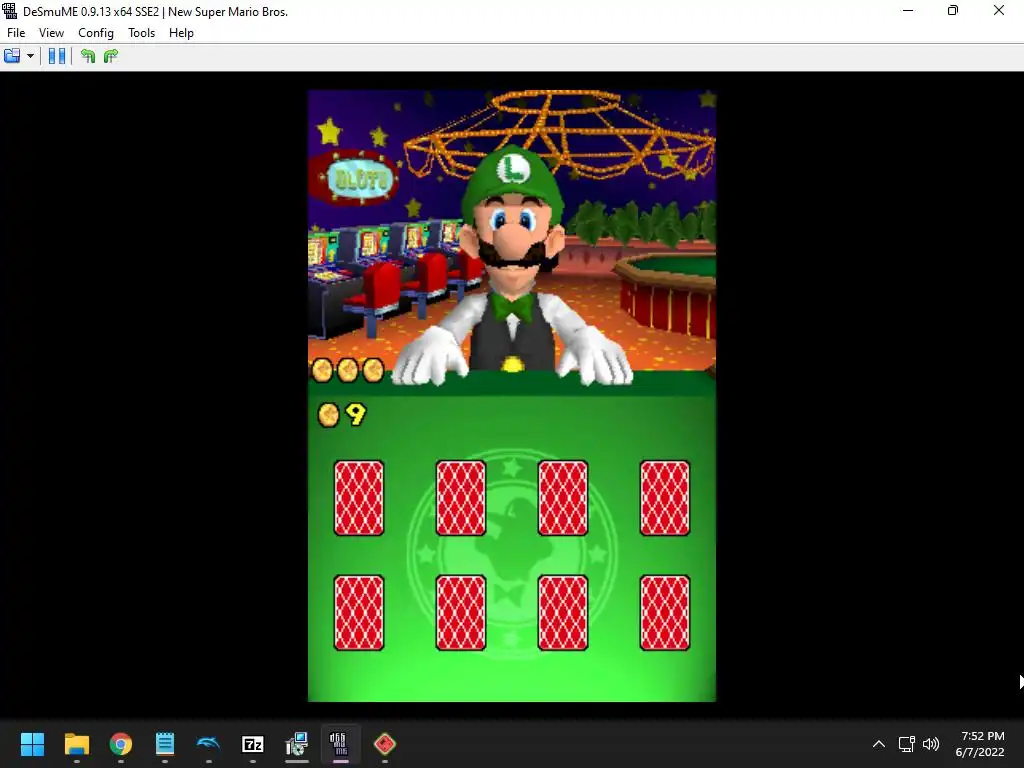1024x768 pixels.
Task: Open the View menu
Action: [x=51, y=33]
